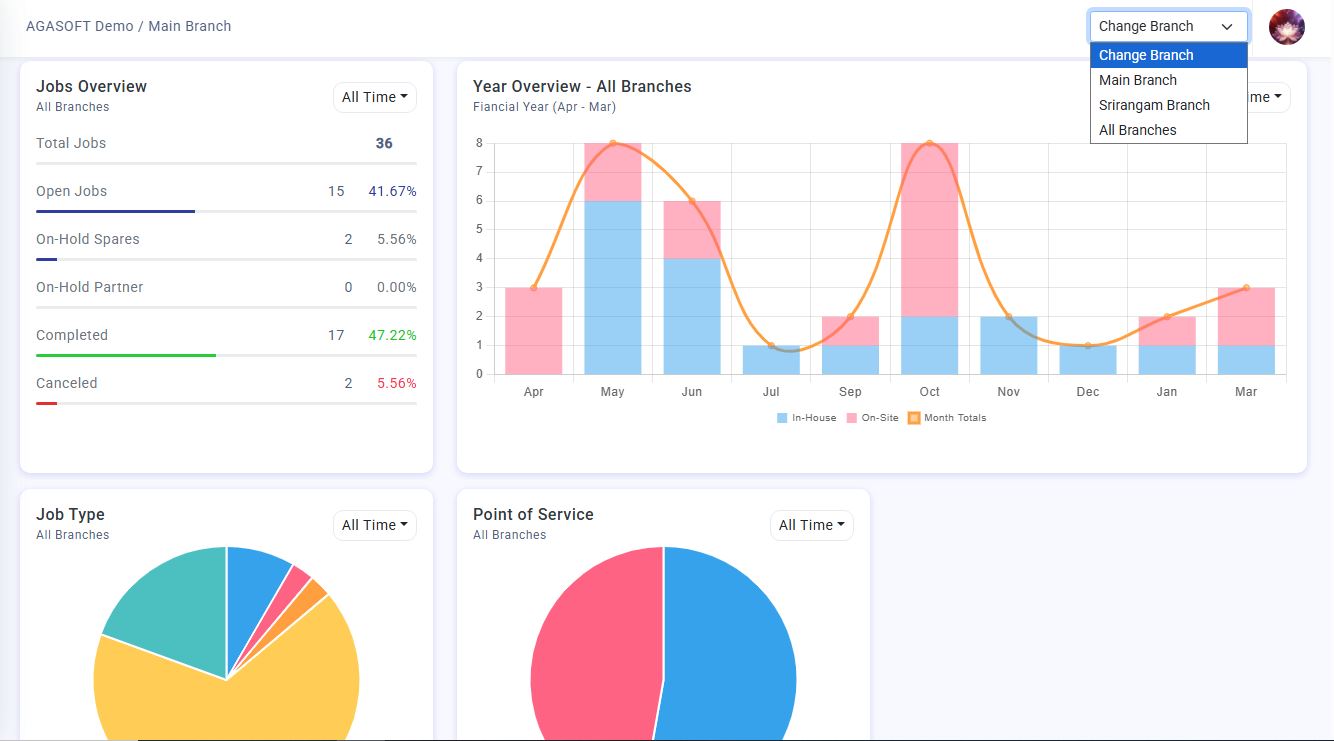Click the Dec month label on chart axis
Image resolution: width=1334 pixels, height=741 pixels.
(x=1088, y=392)
